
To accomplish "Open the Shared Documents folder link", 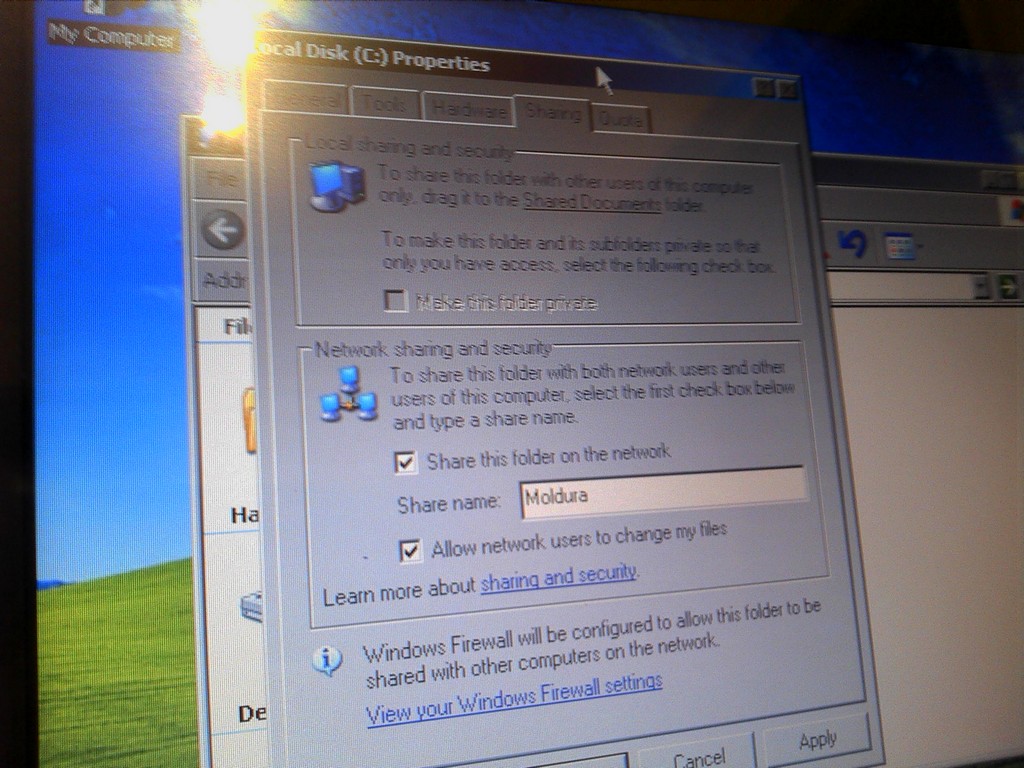I will click(x=592, y=202).
